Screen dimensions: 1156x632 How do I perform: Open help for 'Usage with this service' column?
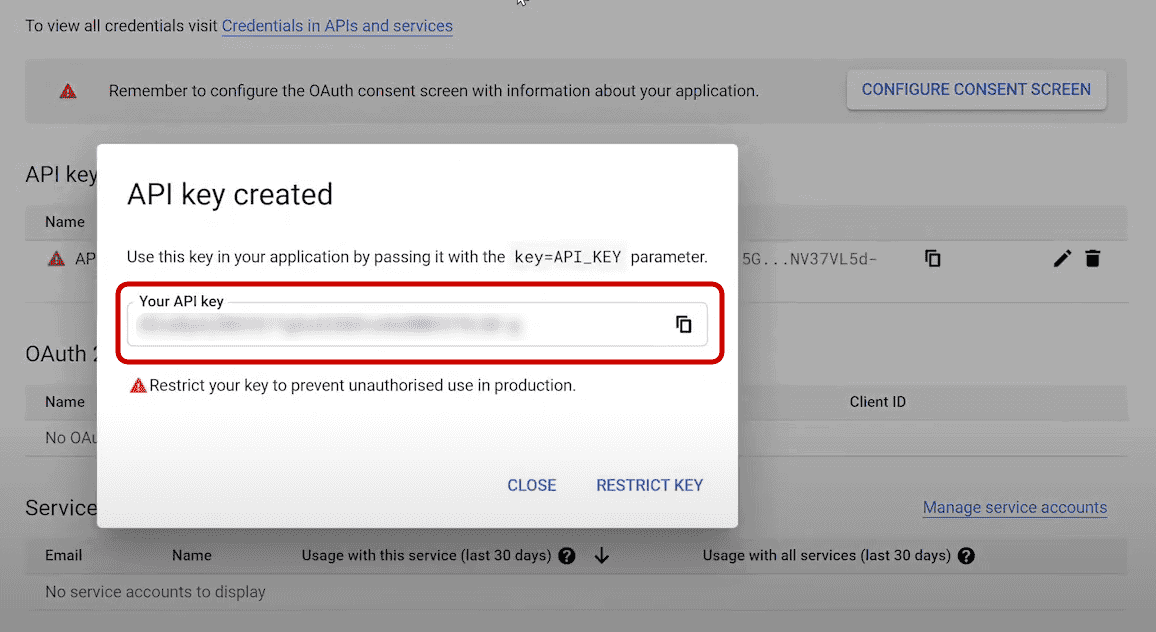click(x=567, y=555)
